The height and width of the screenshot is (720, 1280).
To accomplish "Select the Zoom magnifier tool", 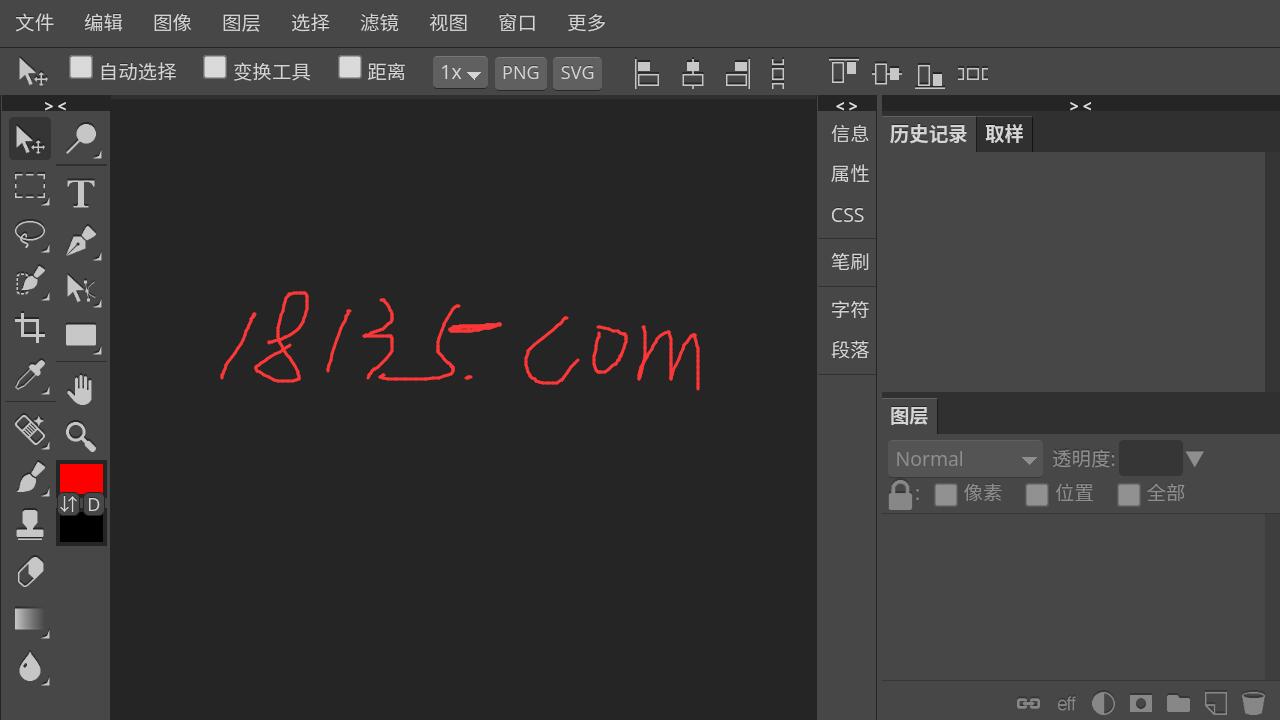I will (81, 436).
